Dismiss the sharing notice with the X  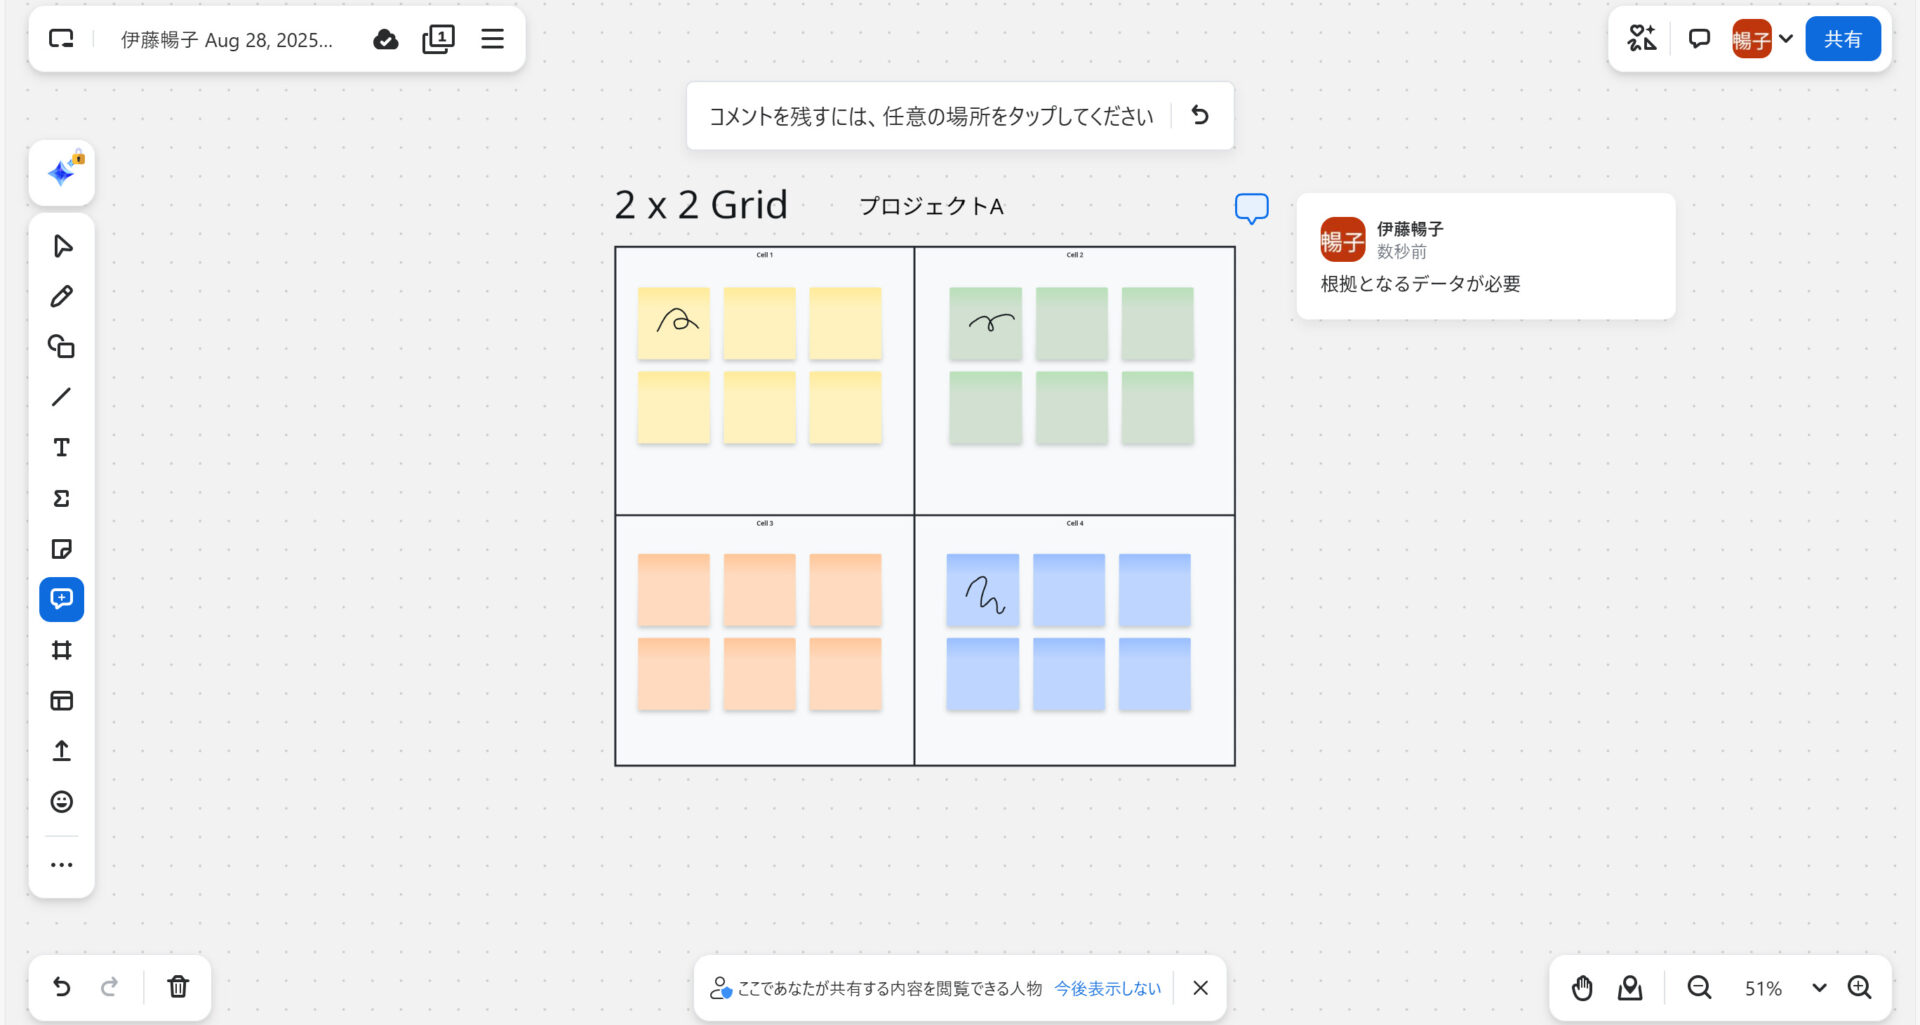click(x=1200, y=988)
